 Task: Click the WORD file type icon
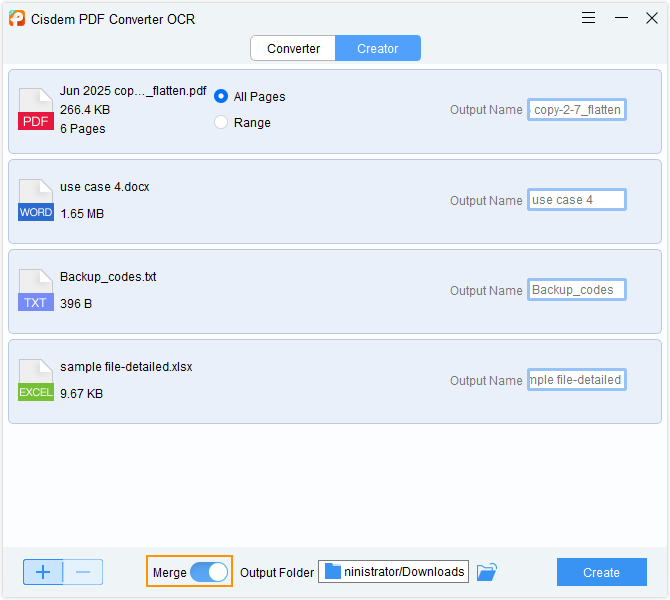[x=36, y=200]
